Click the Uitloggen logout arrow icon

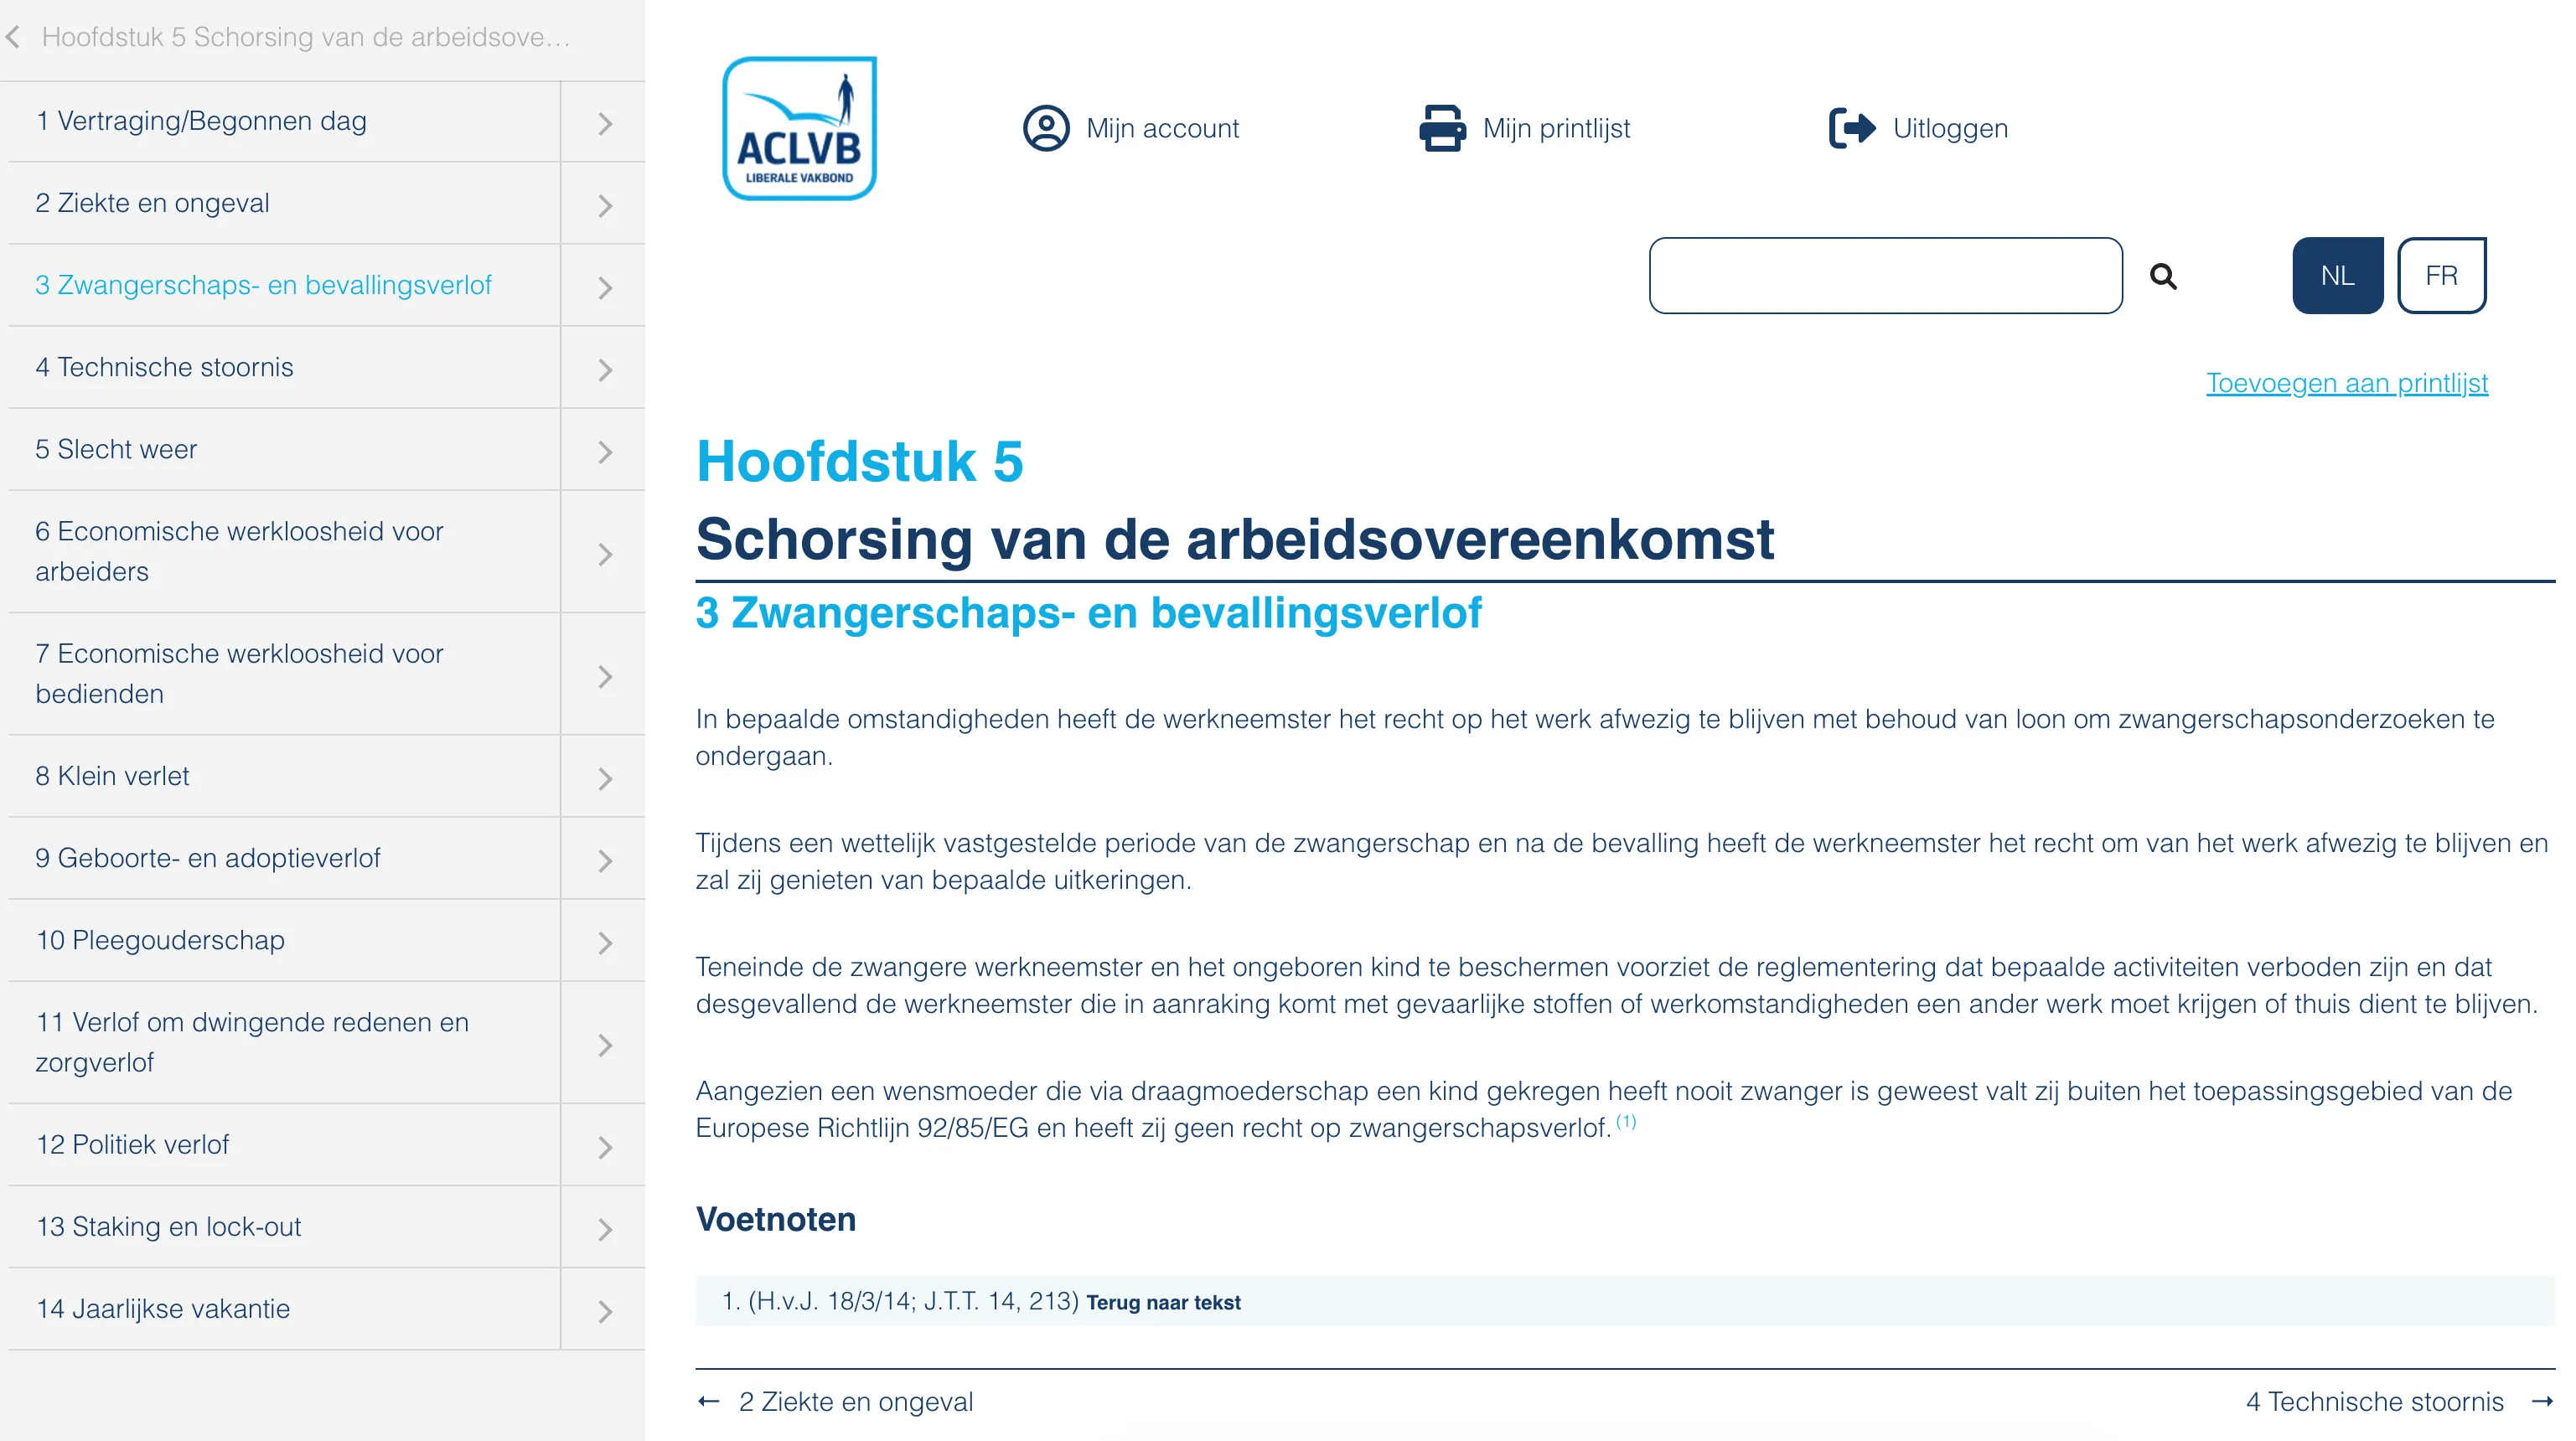[1852, 128]
